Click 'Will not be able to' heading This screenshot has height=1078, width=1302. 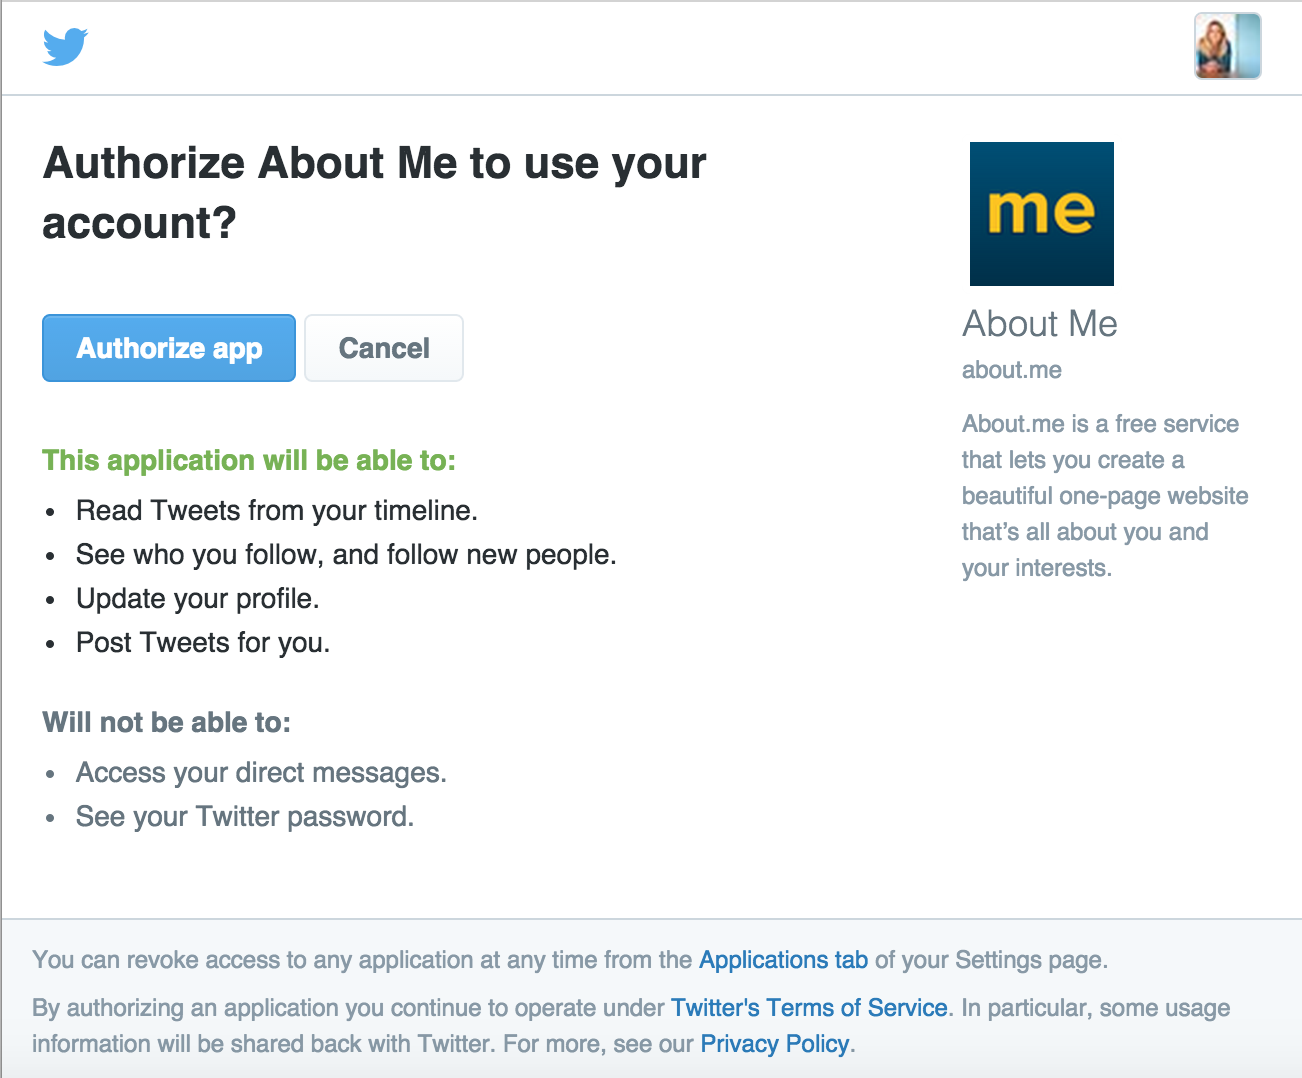[166, 722]
